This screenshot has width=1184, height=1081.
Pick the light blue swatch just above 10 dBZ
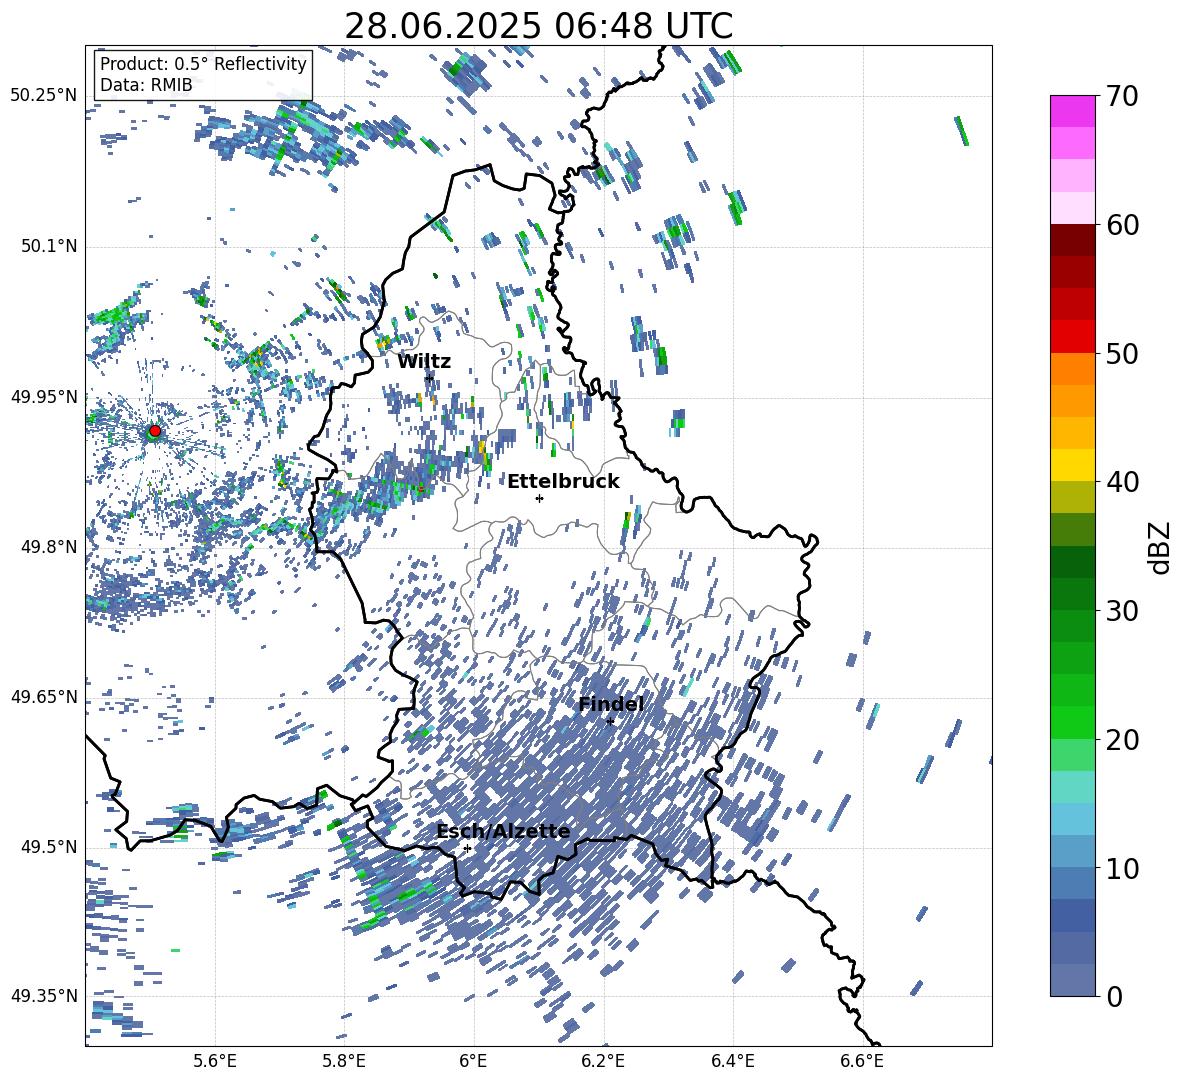click(1072, 852)
